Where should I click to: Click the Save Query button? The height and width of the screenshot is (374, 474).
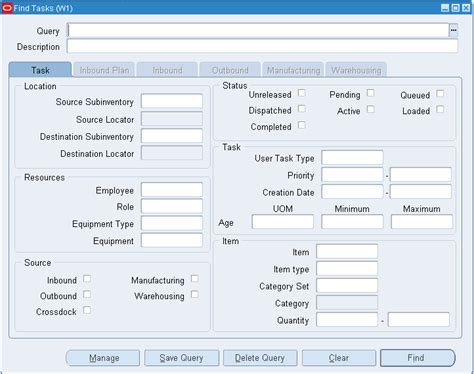click(182, 358)
